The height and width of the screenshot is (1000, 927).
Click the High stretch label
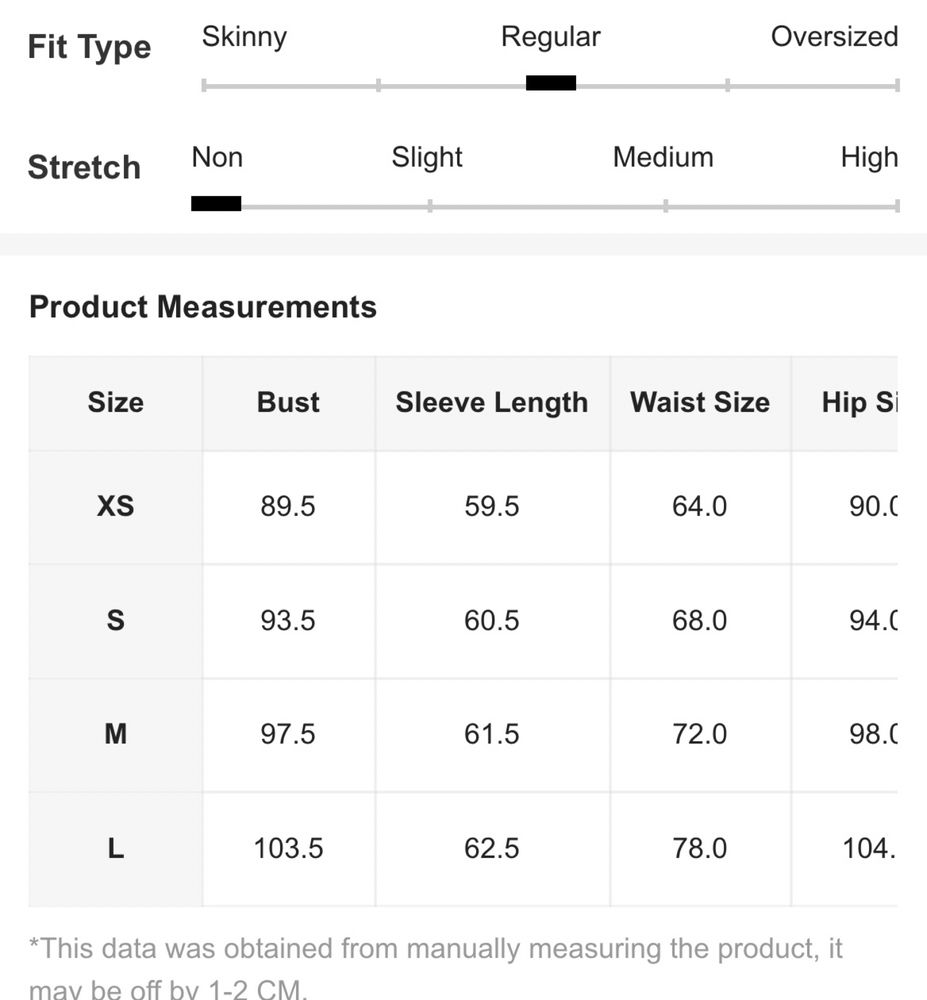point(870,158)
